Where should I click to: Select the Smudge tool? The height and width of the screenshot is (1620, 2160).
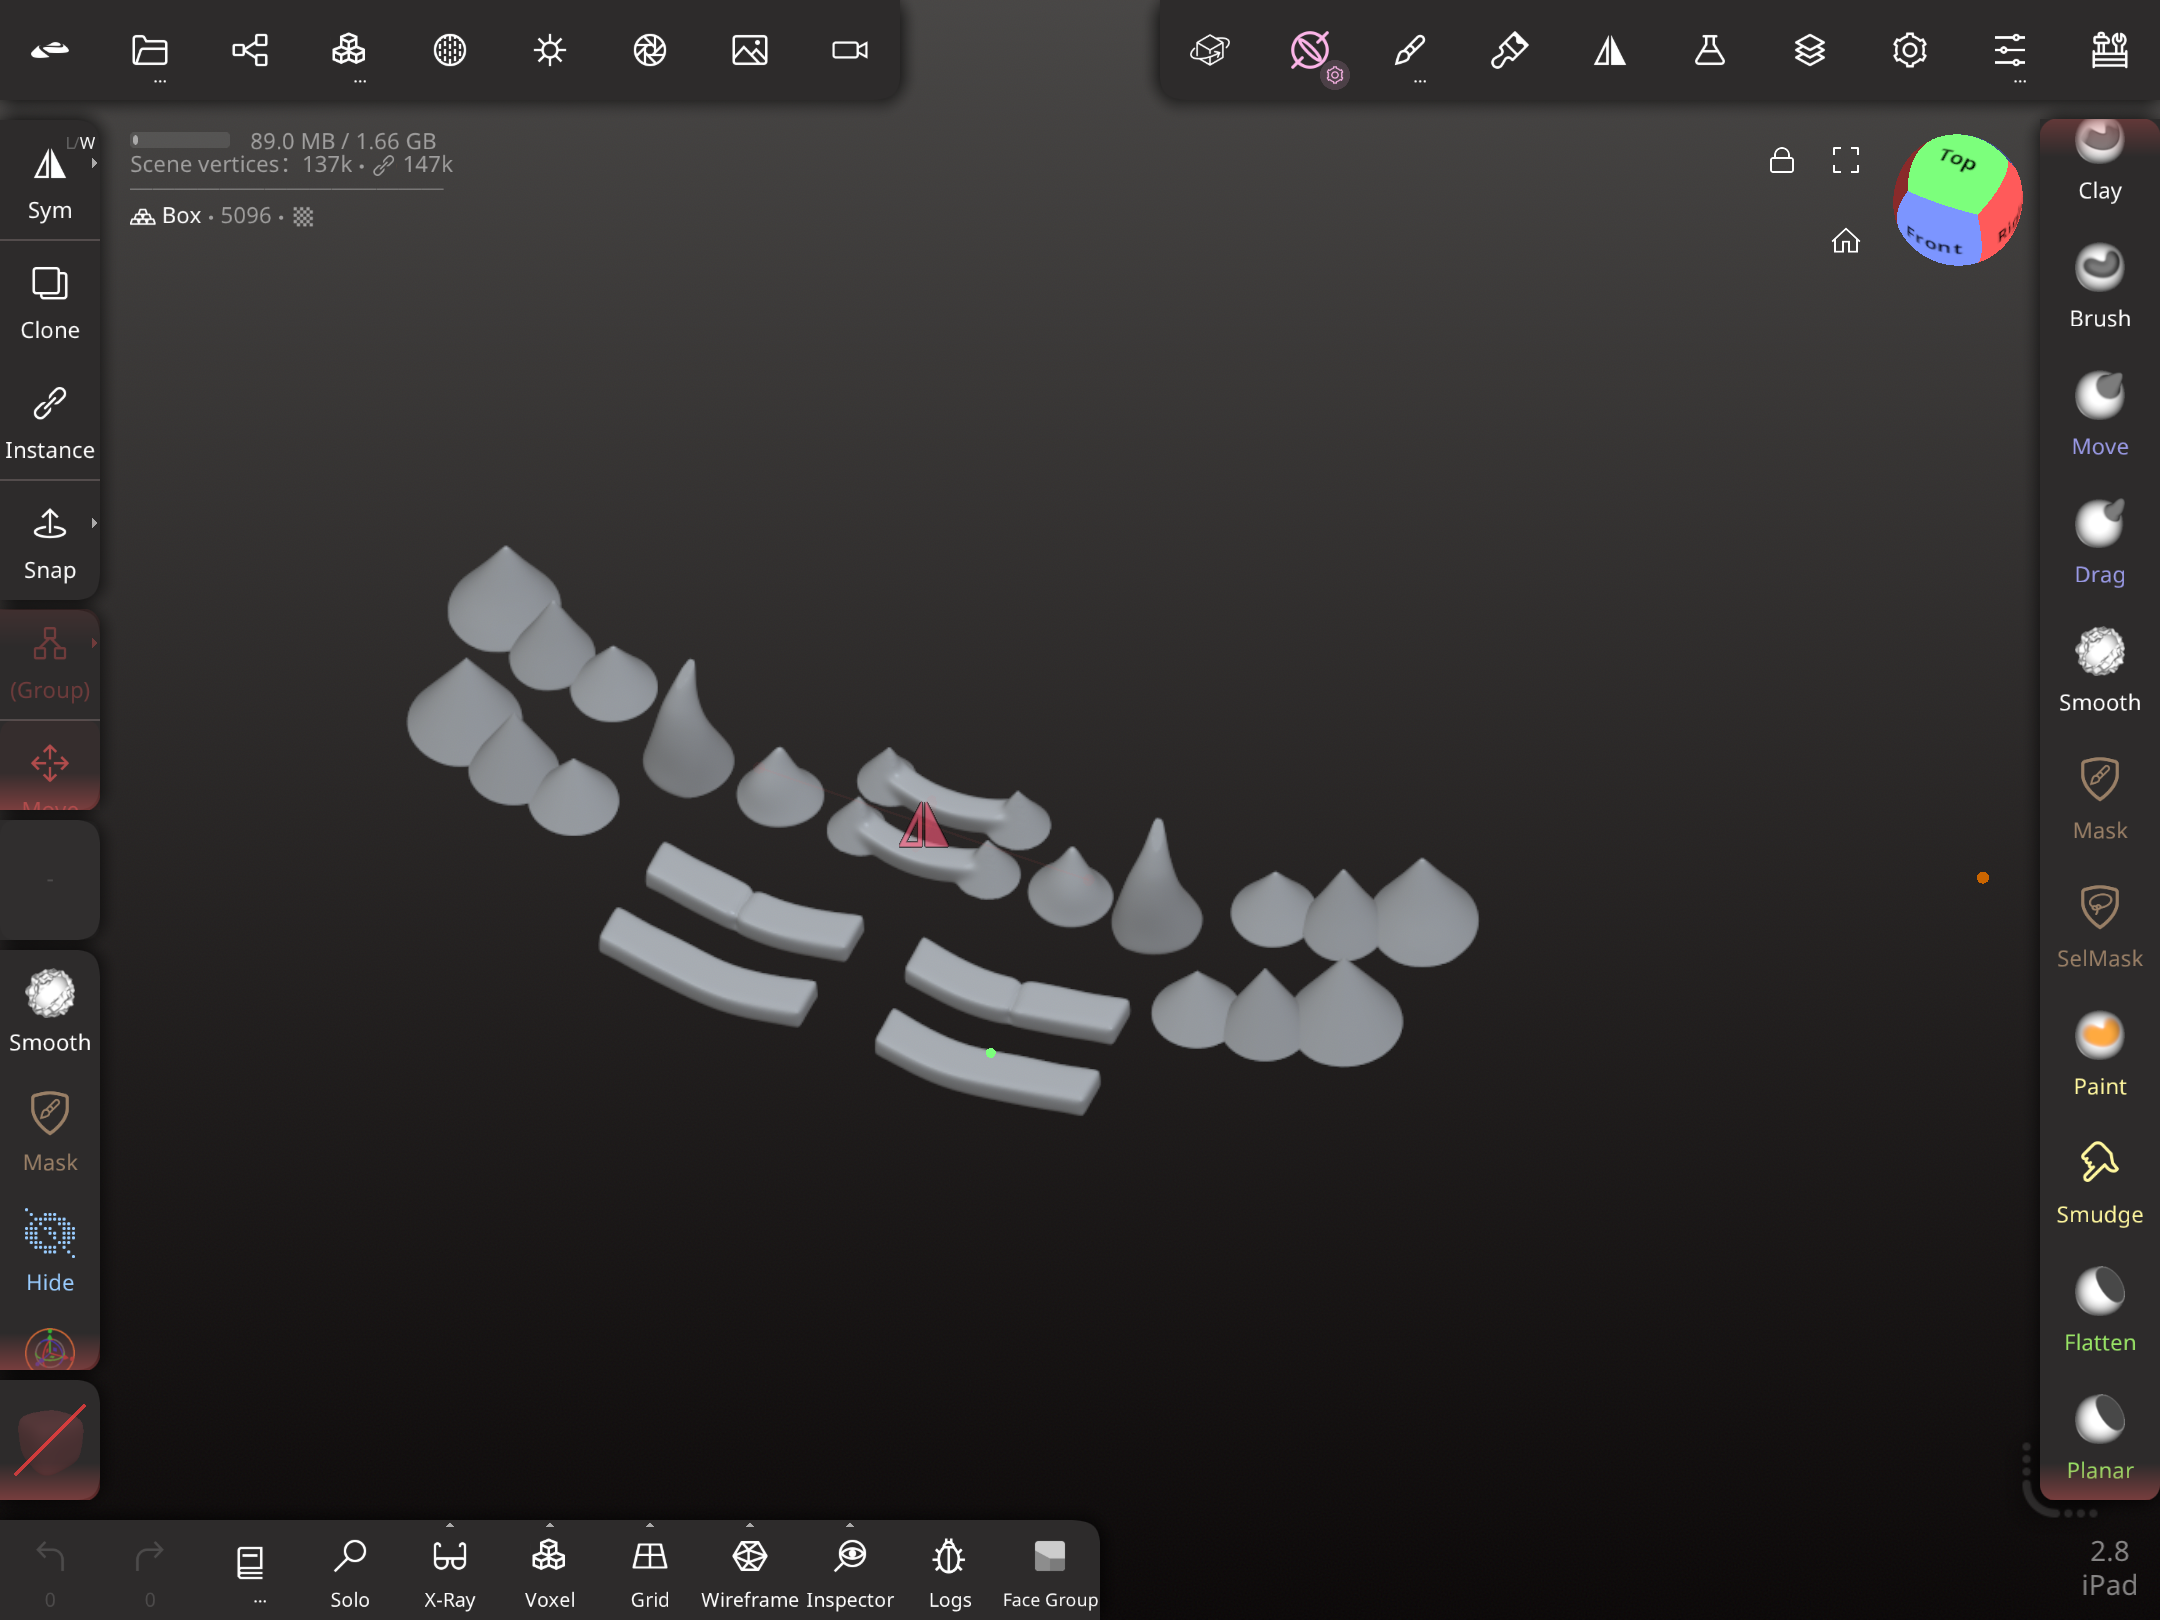tap(2100, 1183)
